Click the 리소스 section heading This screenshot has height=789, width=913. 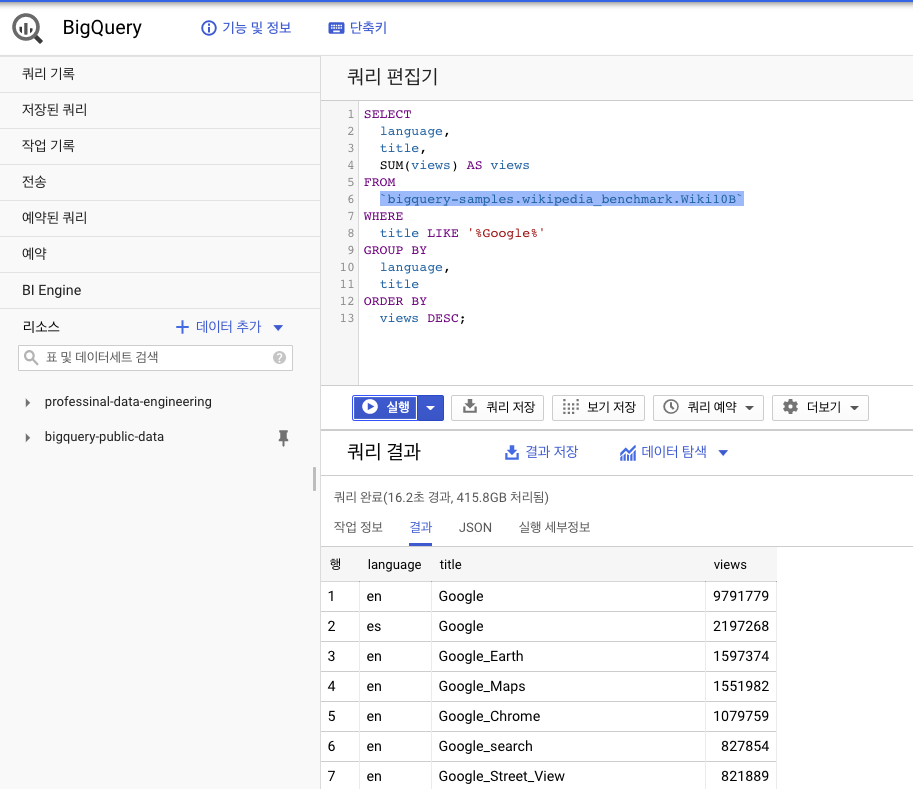click(41, 327)
